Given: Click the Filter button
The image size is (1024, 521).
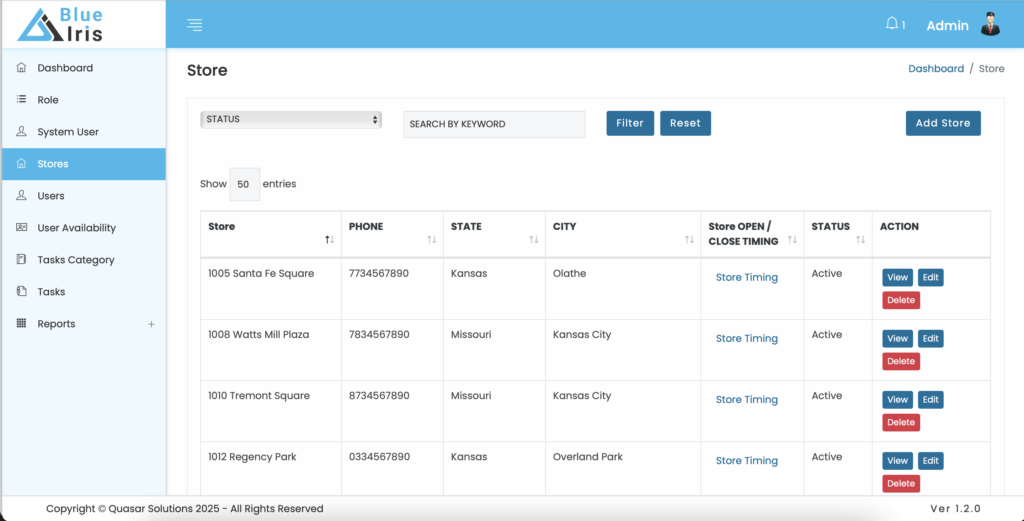Looking at the screenshot, I should (630, 123).
